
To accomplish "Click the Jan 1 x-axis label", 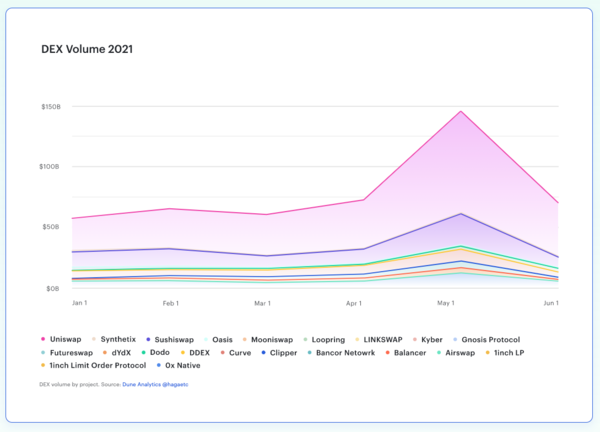I will (80, 303).
